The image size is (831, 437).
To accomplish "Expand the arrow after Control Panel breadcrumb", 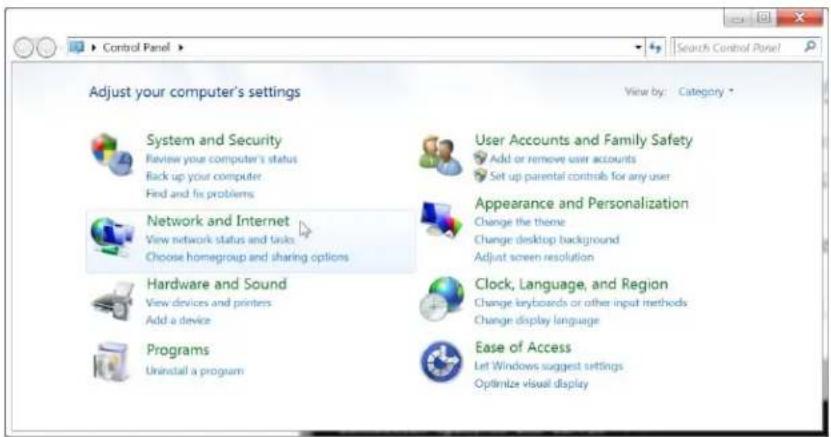I will click(181, 48).
